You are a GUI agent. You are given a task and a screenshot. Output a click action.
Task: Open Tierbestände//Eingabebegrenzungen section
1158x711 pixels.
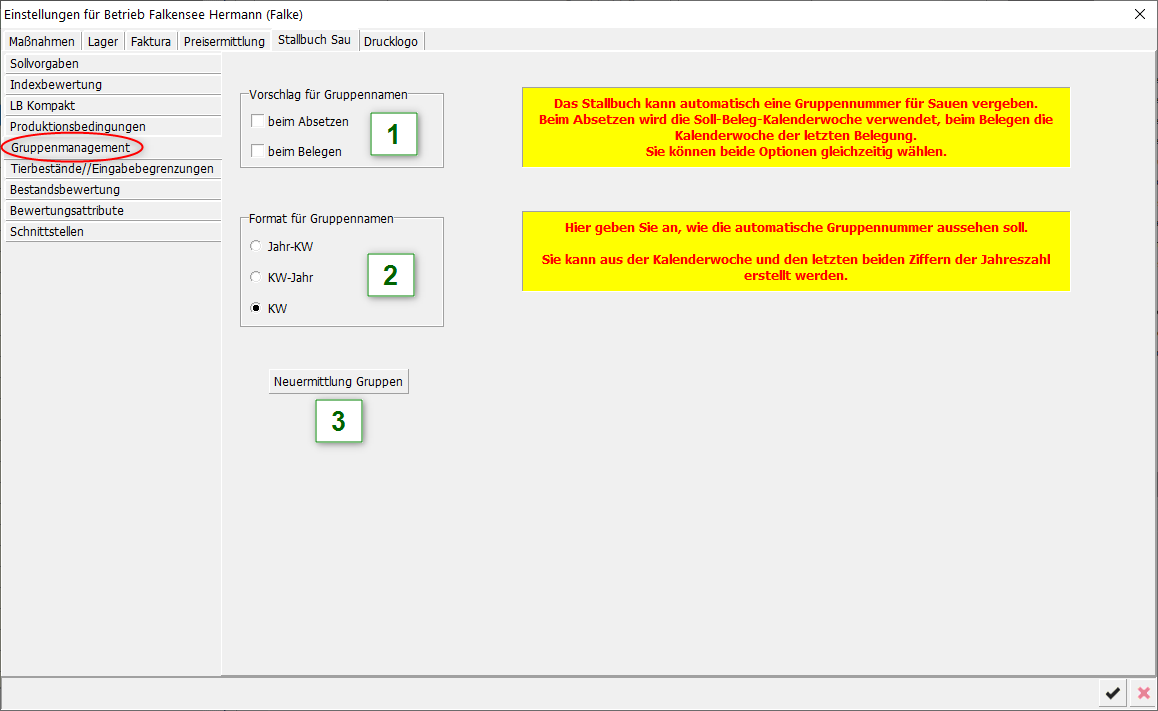coord(112,169)
